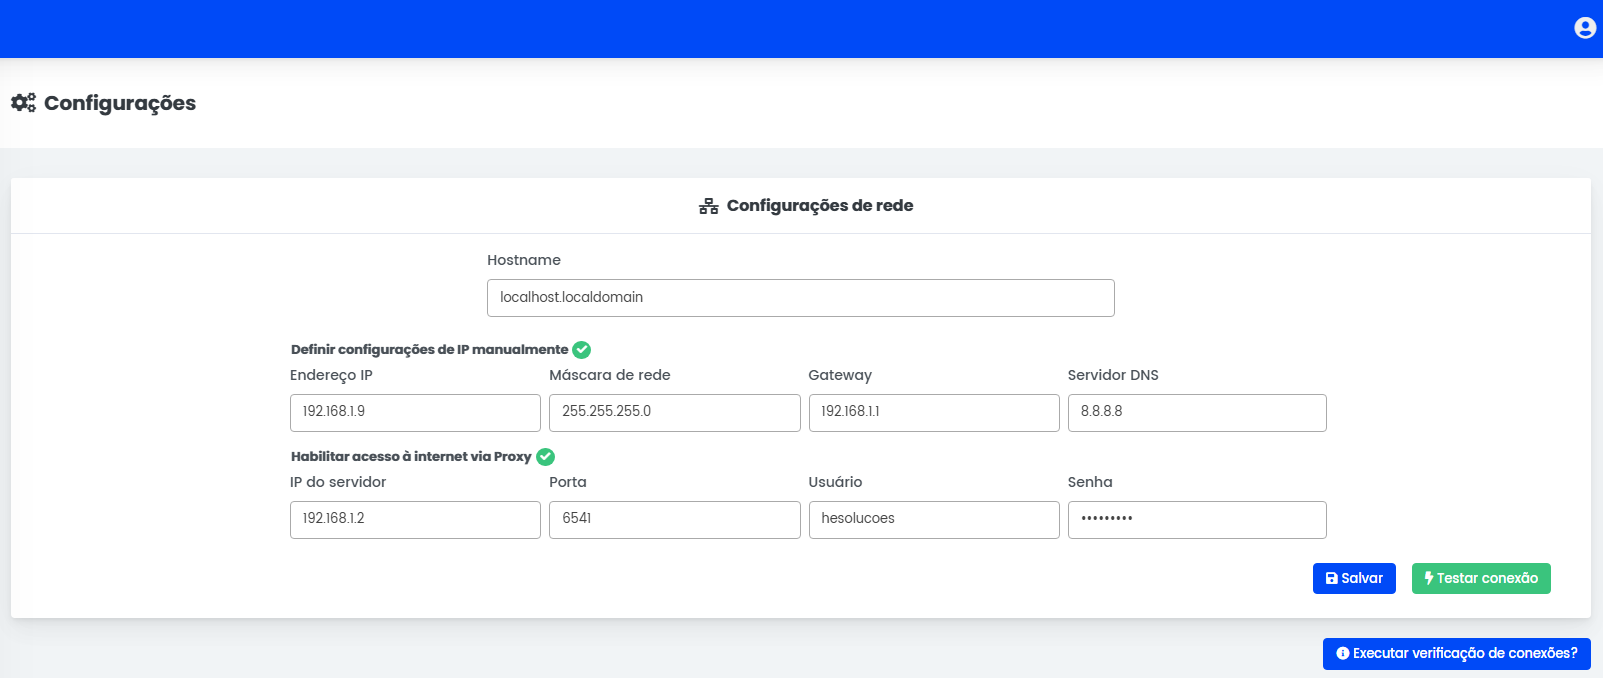Click the Usuário field
This screenshot has height=678, width=1603.
(933, 519)
